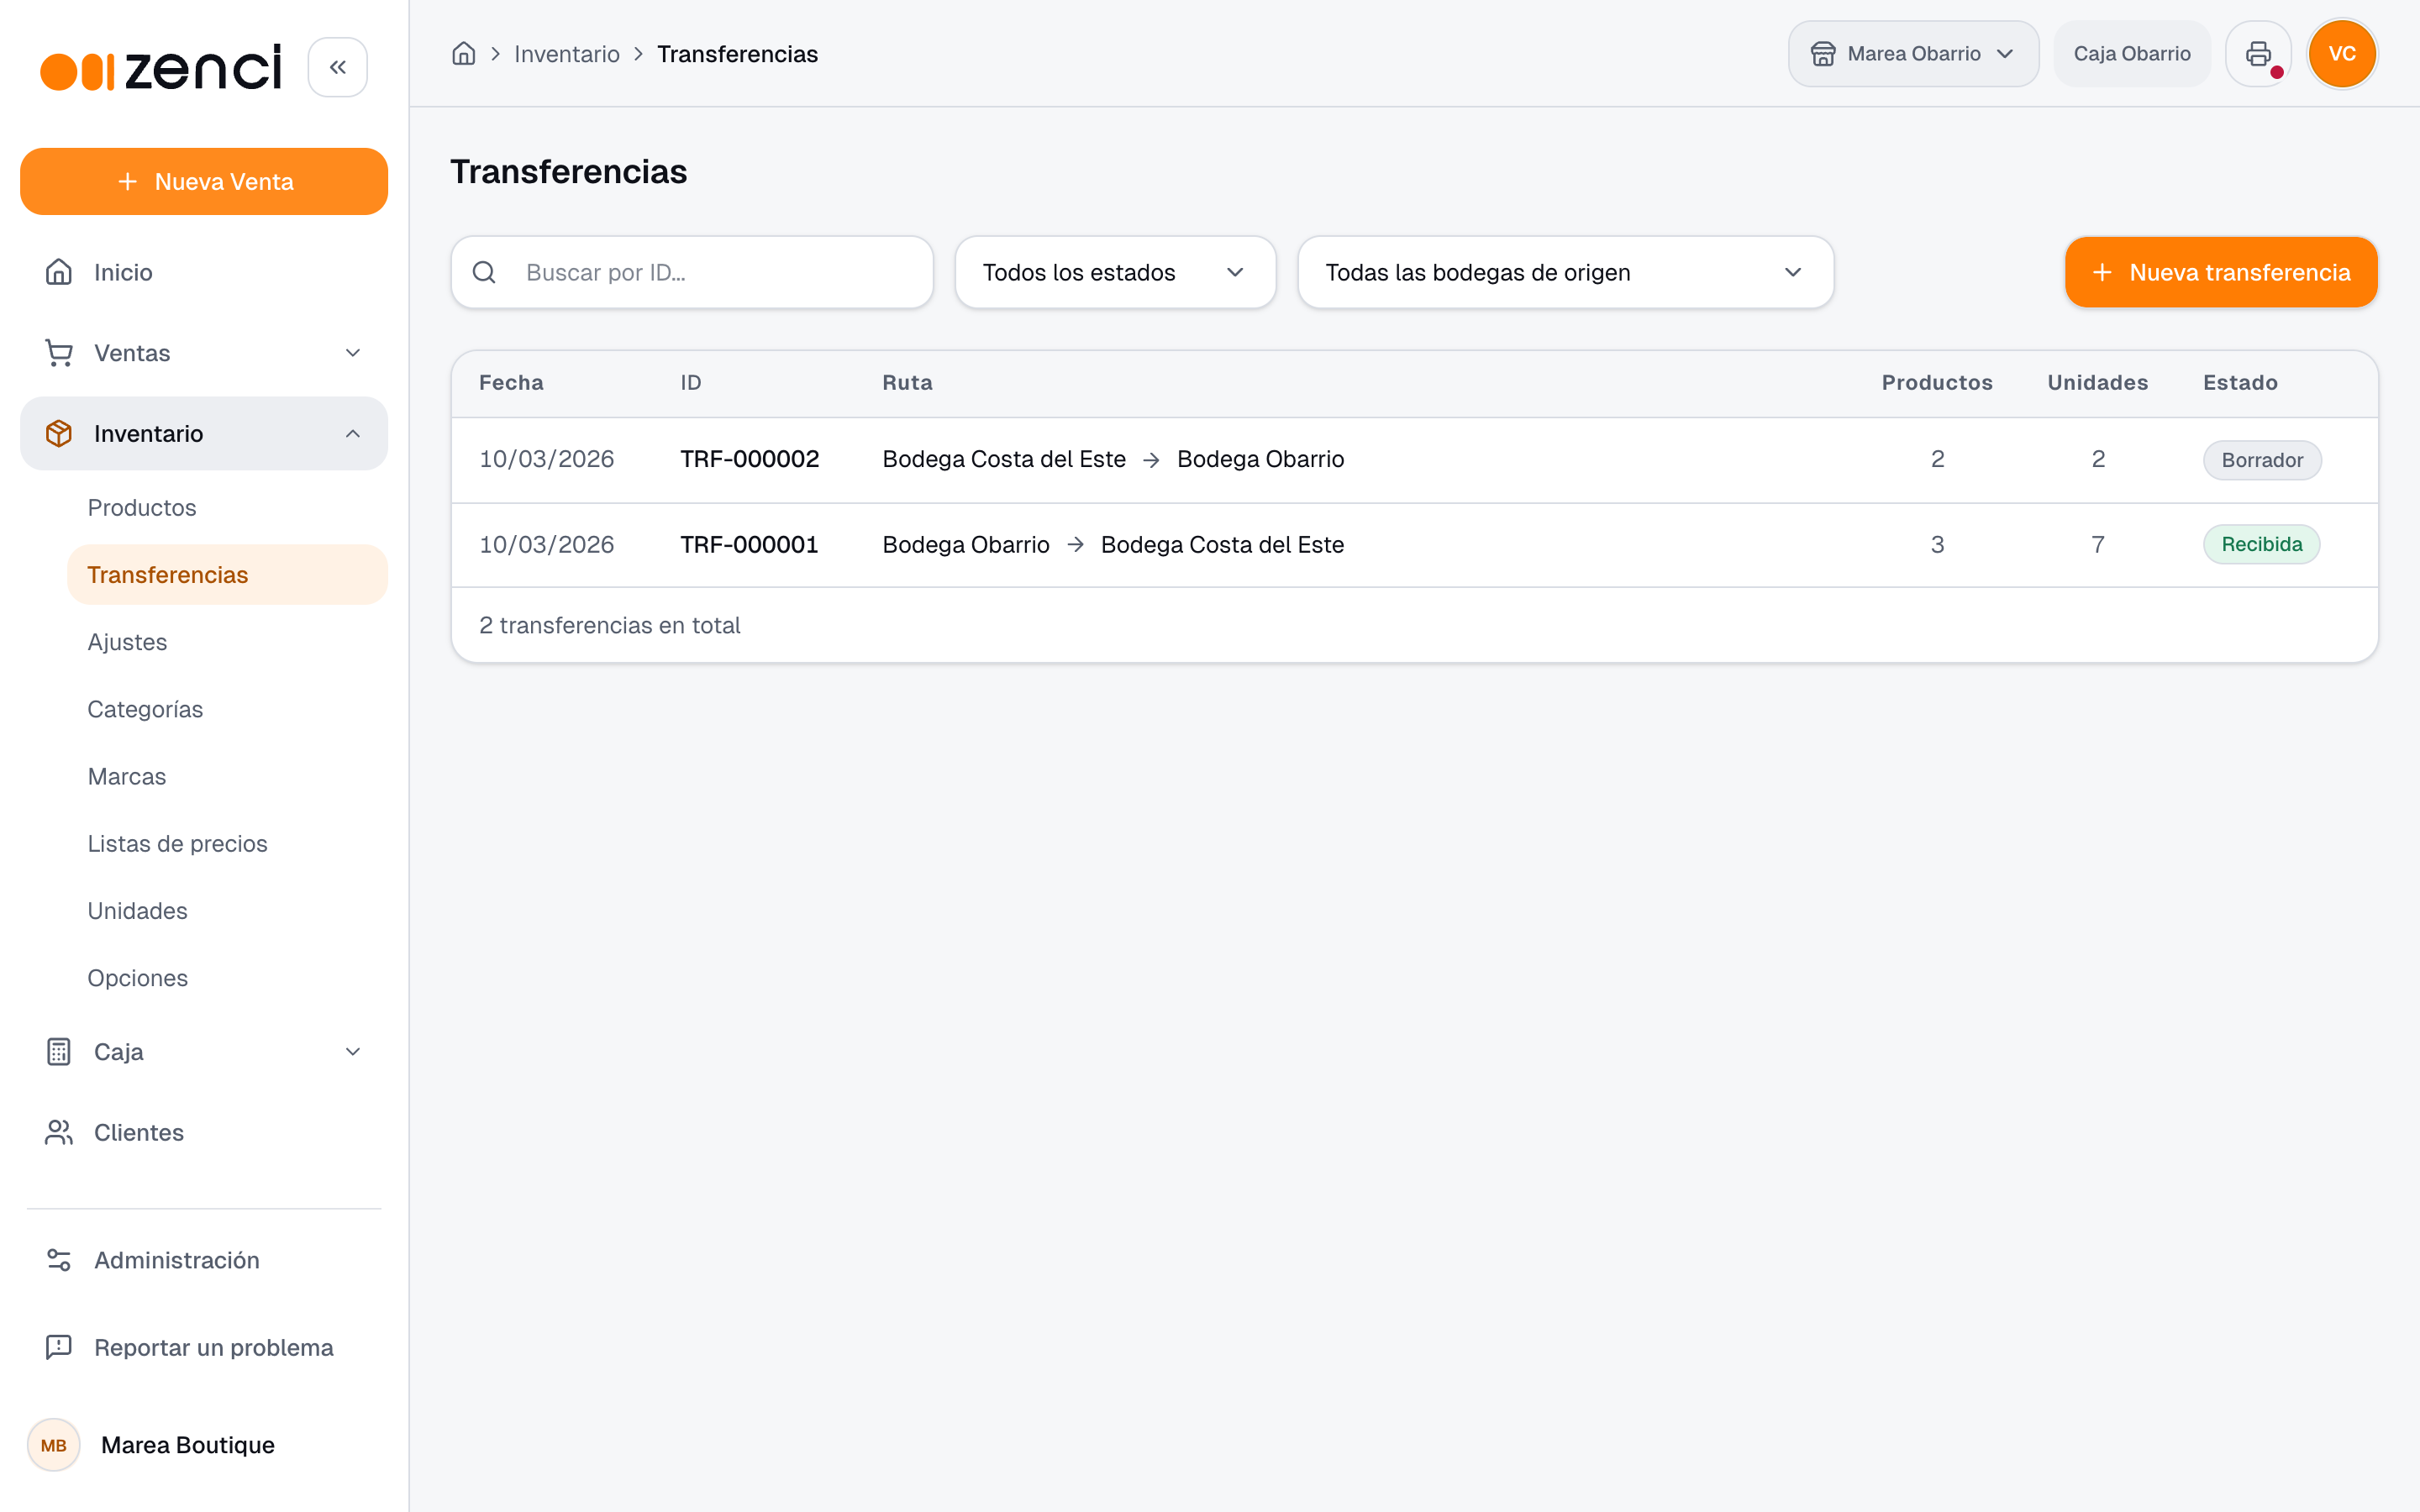Image resolution: width=2420 pixels, height=1512 pixels.
Task: Click the MB Marea Boutique avatar
Action: click(54, 1445)
